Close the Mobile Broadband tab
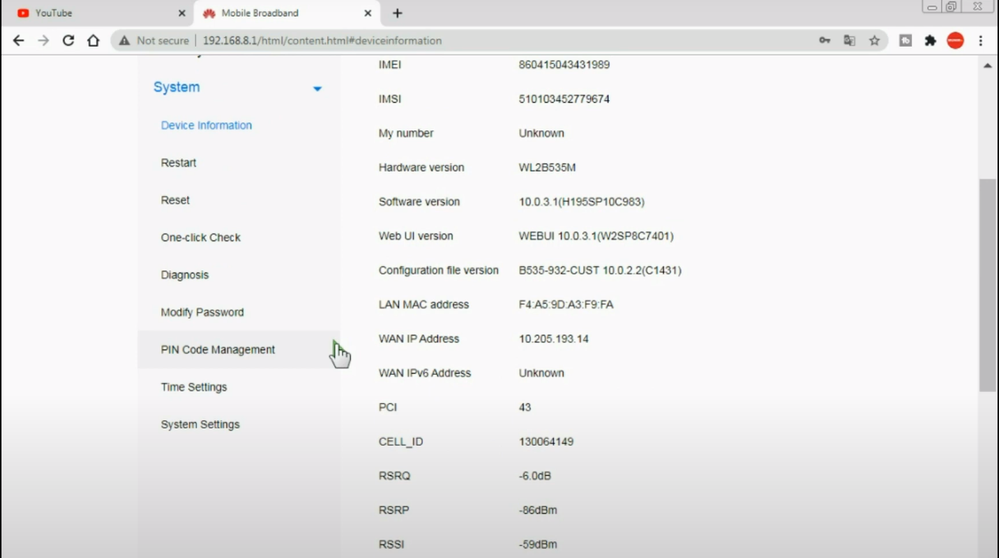 click(368, 13)
